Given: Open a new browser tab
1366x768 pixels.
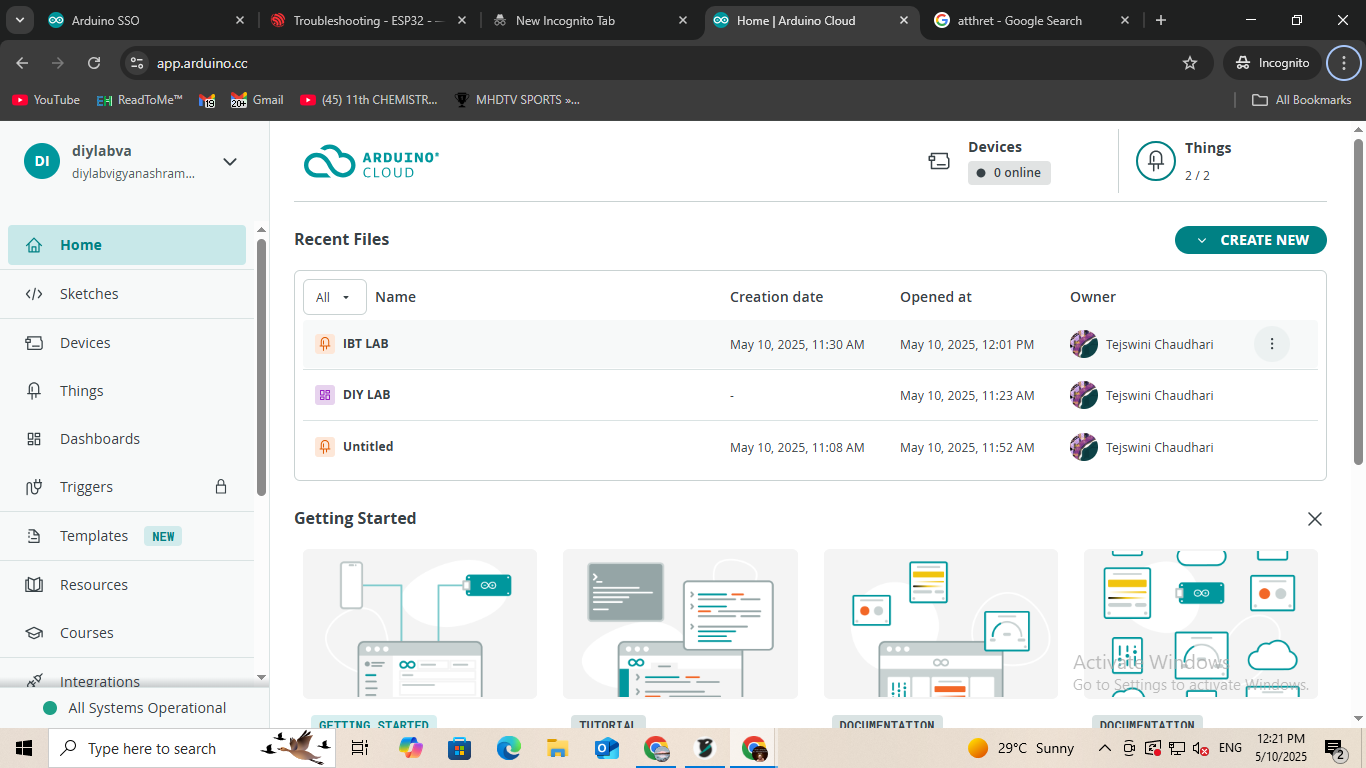Looking at the screenshot, I should (x=1160, y=20).
